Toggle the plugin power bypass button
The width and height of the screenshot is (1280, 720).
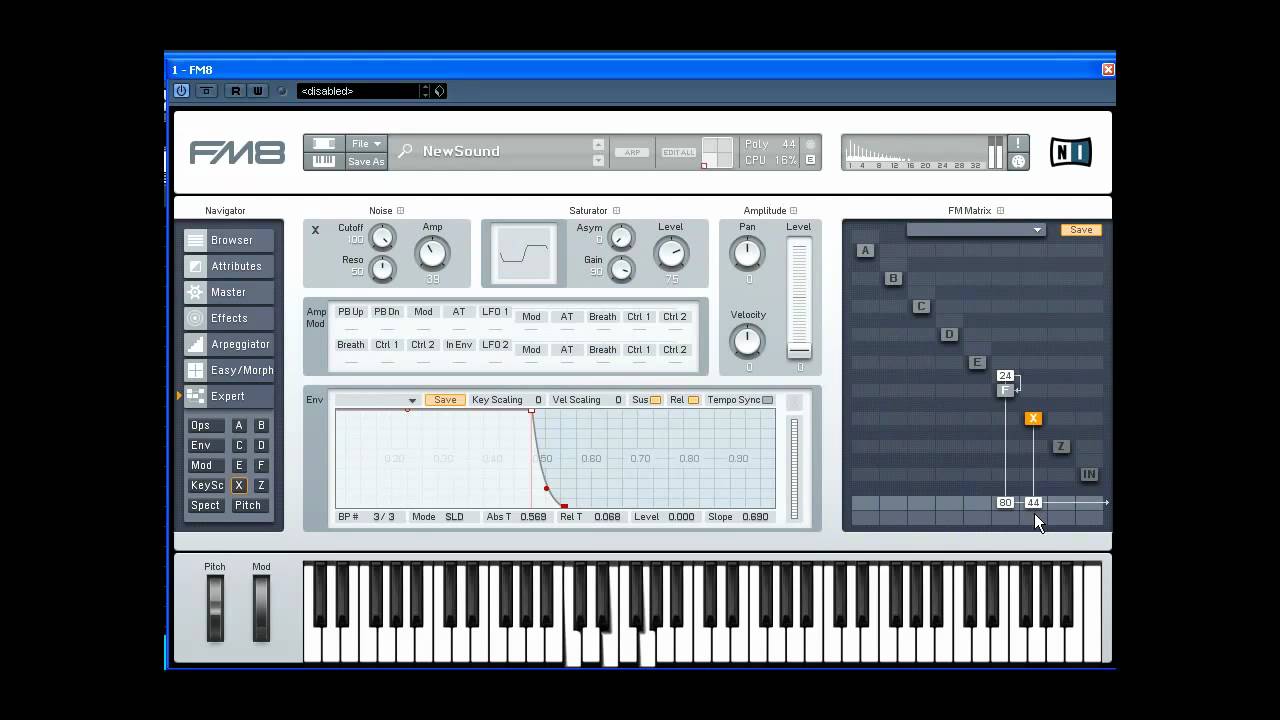pos(181,91)
